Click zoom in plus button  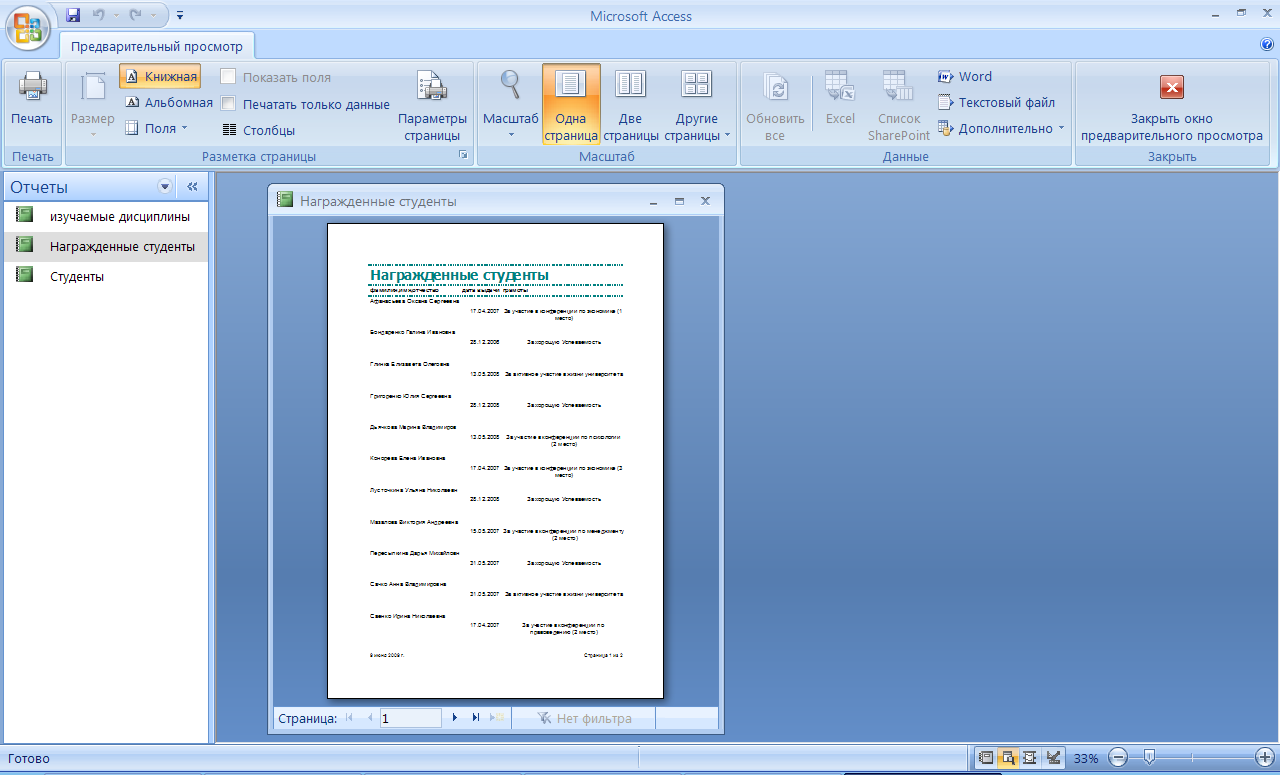pos(1264,758)
